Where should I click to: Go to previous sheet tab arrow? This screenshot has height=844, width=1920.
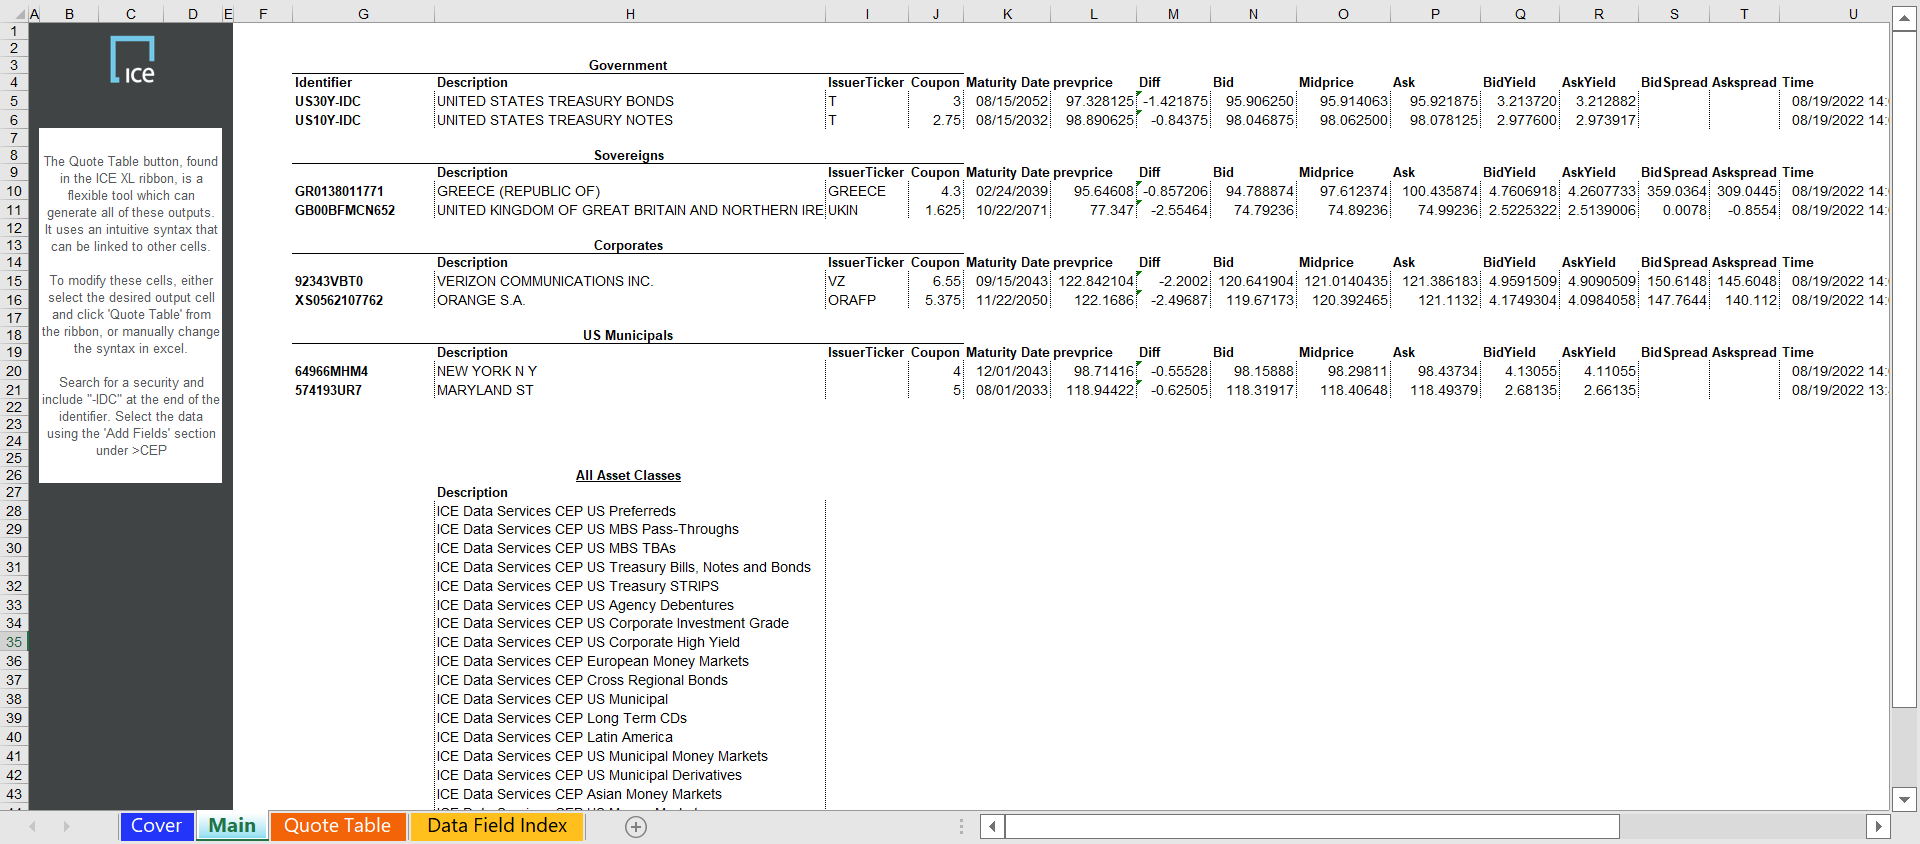[x=33, y=827]
